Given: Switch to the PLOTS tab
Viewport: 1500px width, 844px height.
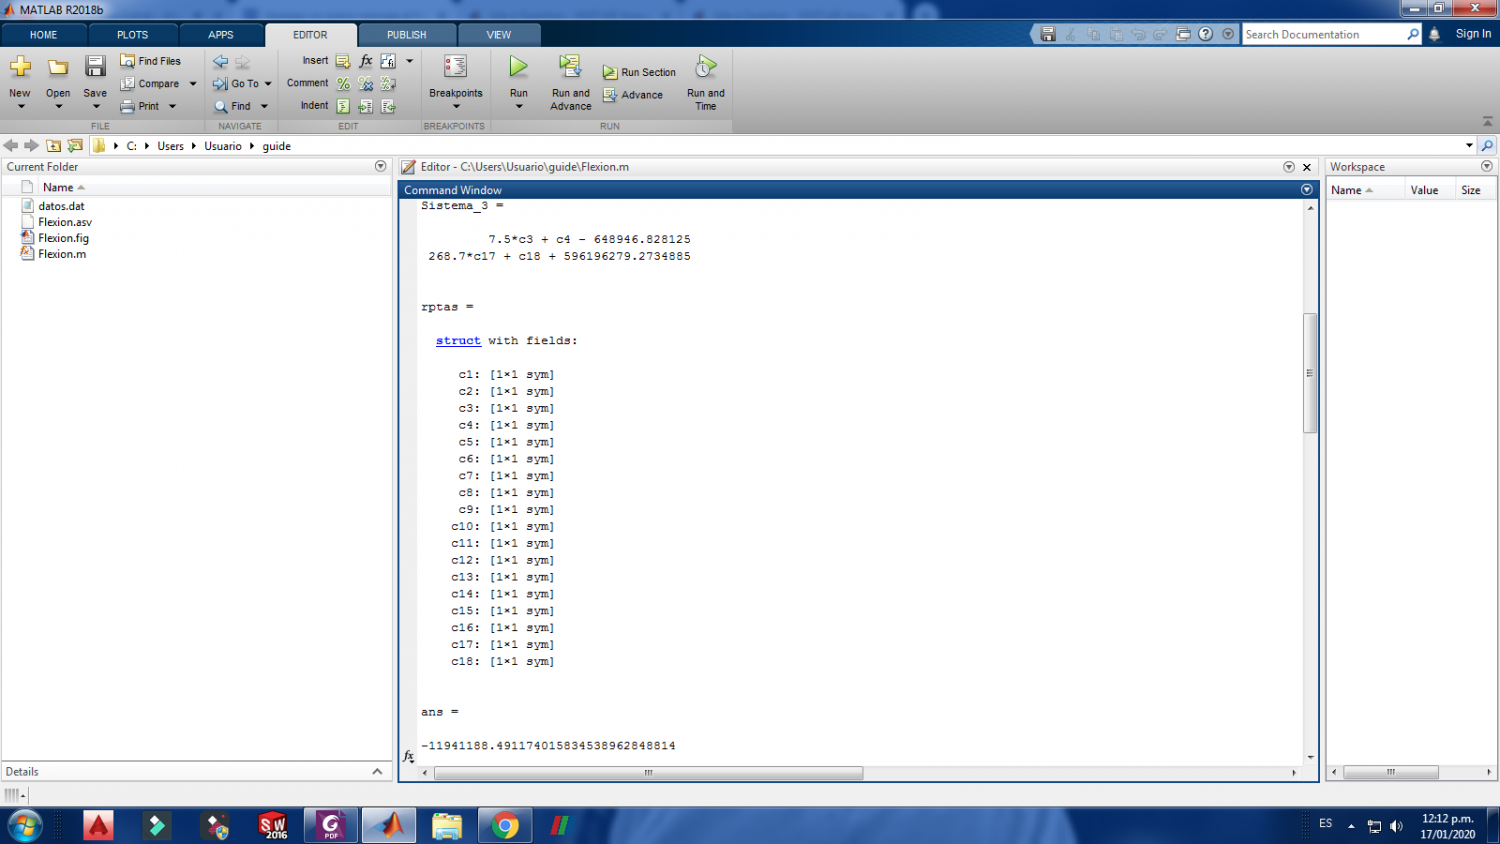Looking at the screenshot, I should (132, 35).
